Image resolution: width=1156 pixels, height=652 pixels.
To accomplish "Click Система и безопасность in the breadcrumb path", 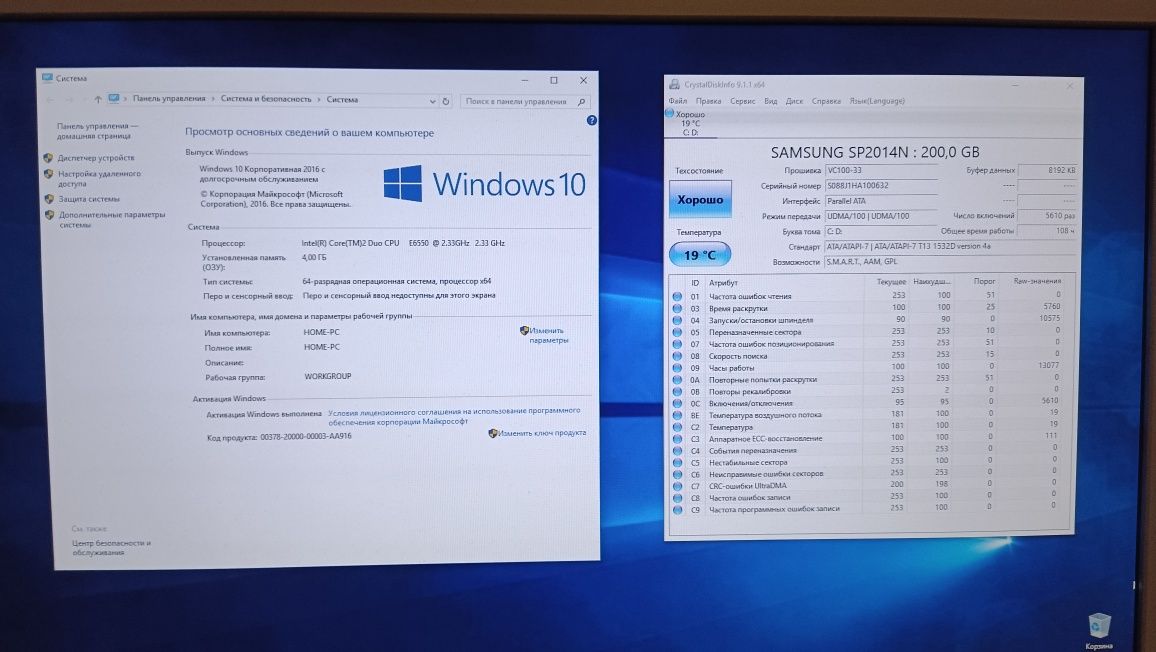I will (265, 99).
